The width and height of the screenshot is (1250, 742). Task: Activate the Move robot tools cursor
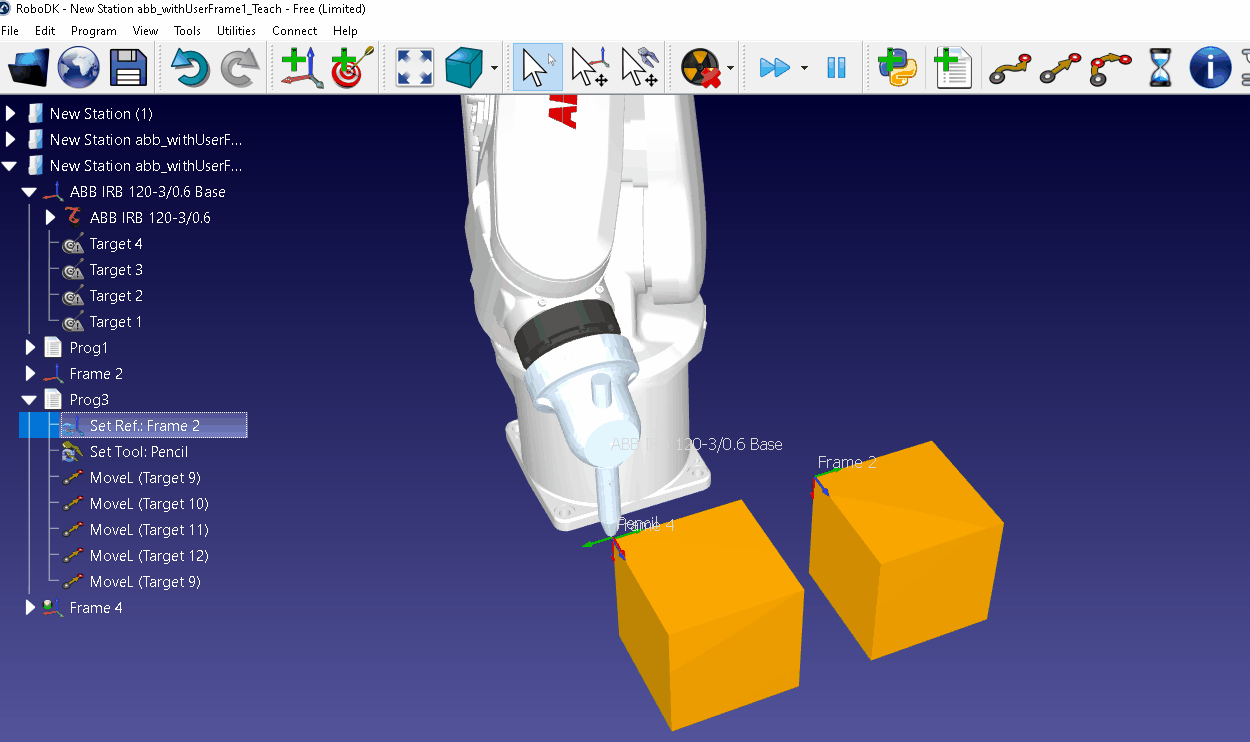pyautogui.click(x=639, y=68)
